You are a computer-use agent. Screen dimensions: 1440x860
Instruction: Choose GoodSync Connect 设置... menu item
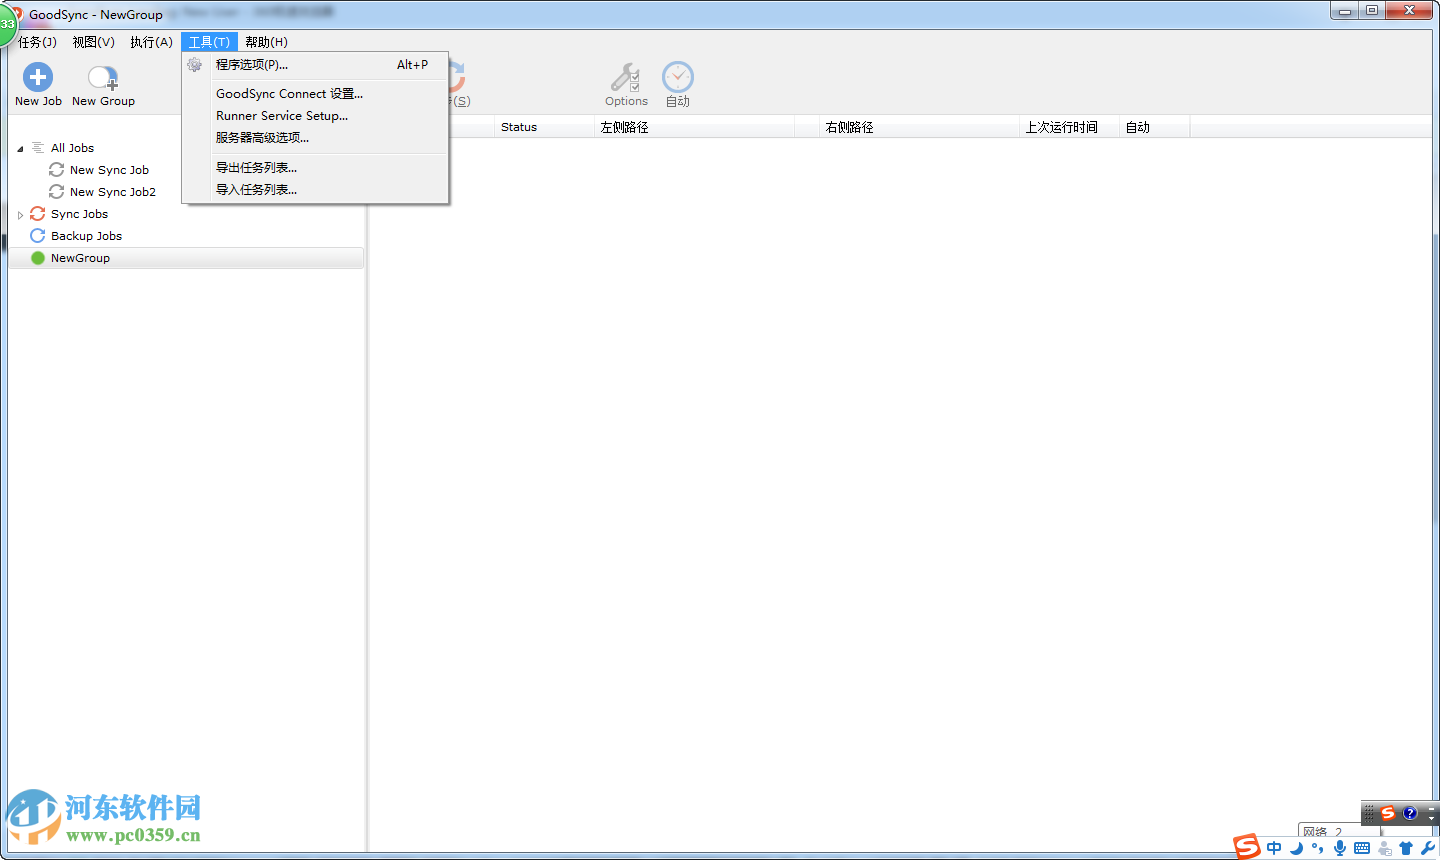315,94
